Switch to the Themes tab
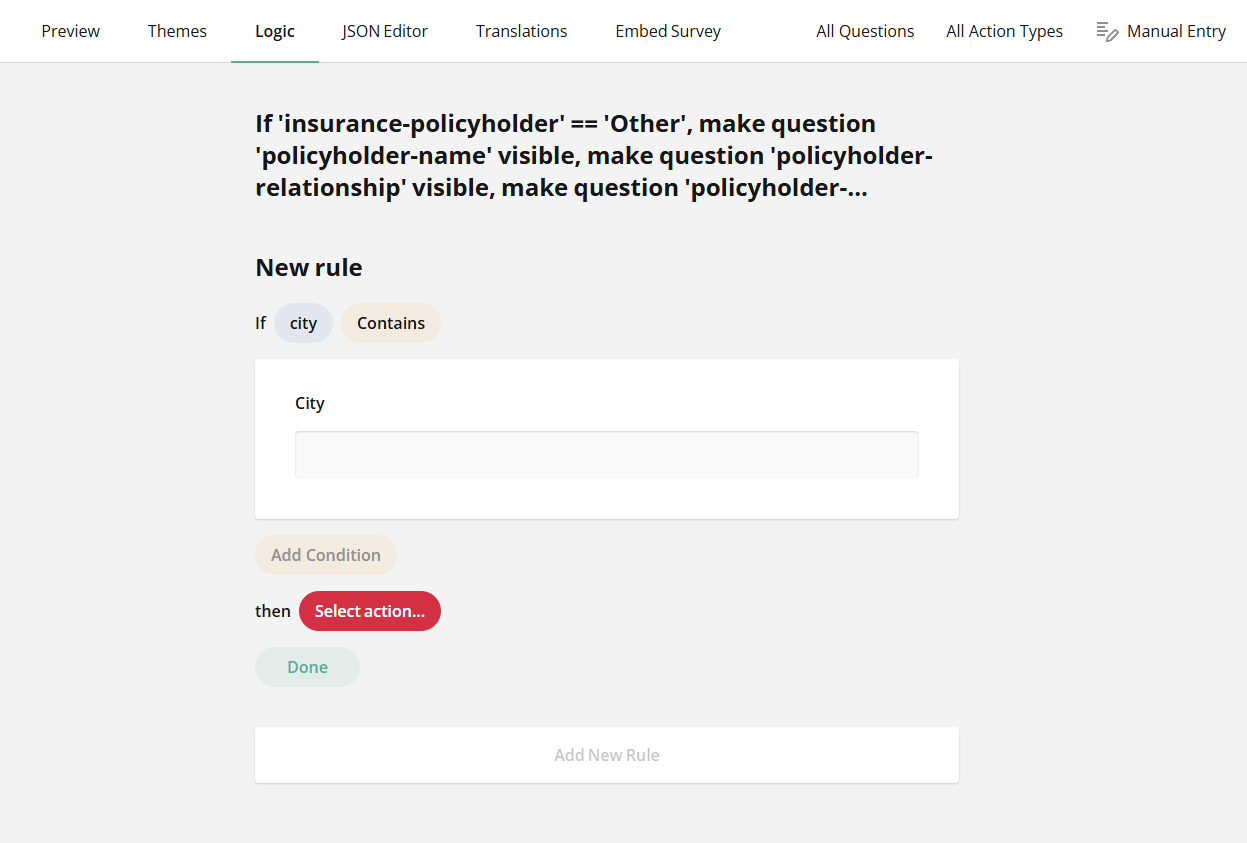The height and width of the screenshot is (843, 1247). point(176,31)
